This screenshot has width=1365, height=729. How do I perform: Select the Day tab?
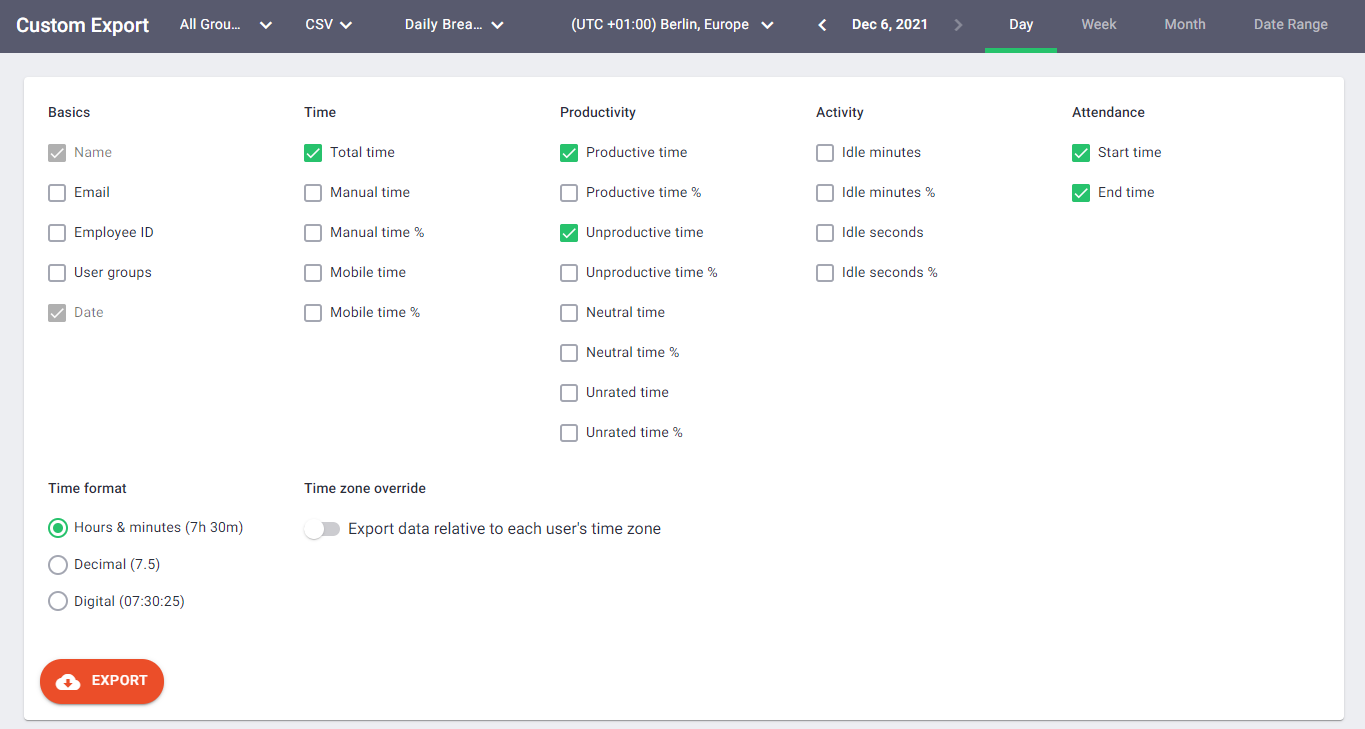click(1021, 24)
